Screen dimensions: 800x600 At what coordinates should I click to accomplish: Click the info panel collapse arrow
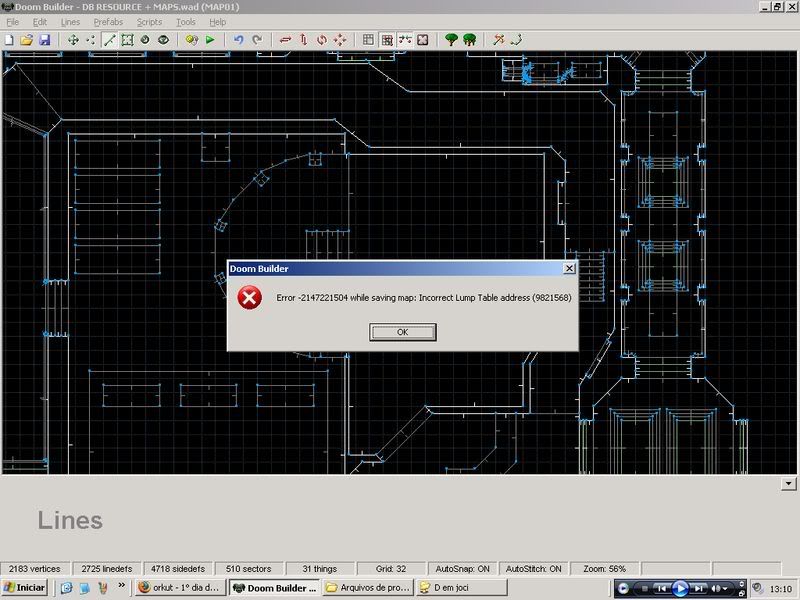coord(788,483)
